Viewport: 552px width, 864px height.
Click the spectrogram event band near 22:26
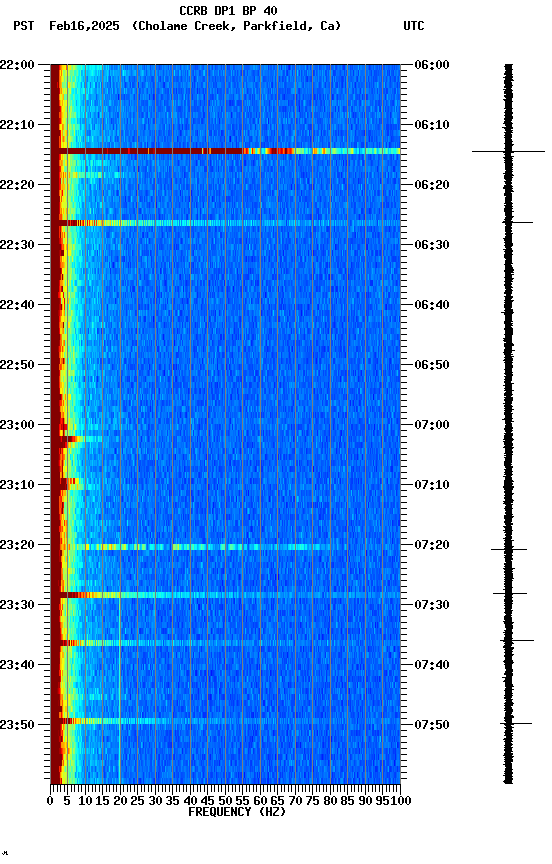coord(225,223)
